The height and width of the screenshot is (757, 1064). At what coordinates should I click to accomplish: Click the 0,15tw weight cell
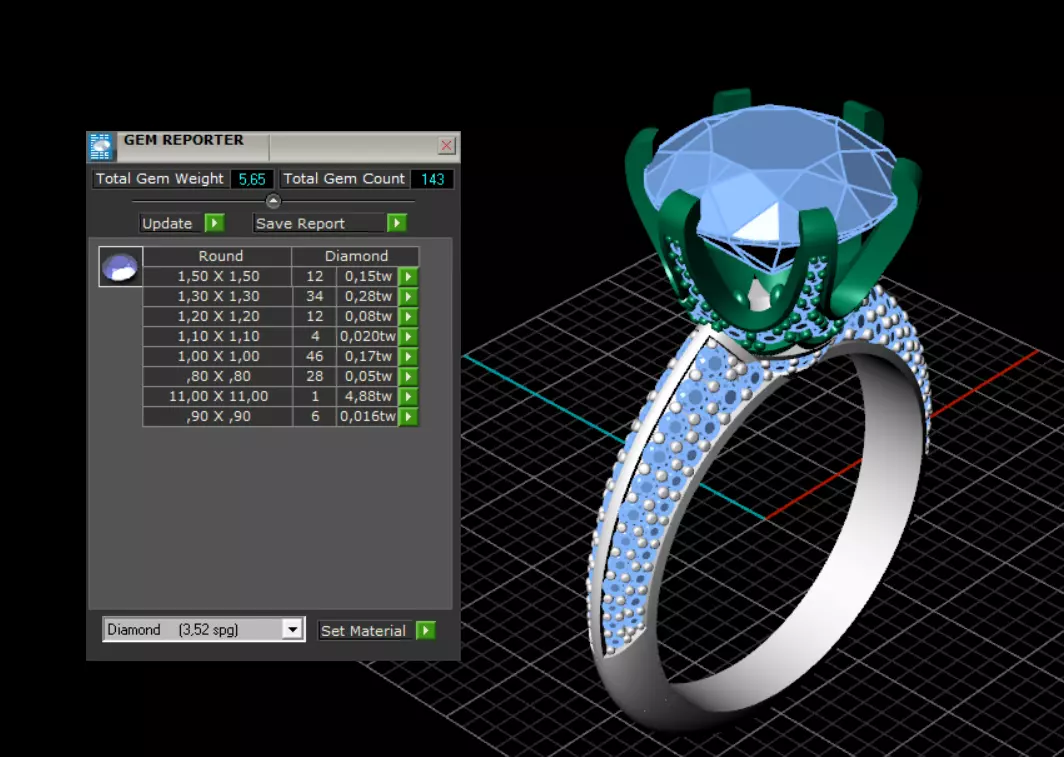[367, 277]
